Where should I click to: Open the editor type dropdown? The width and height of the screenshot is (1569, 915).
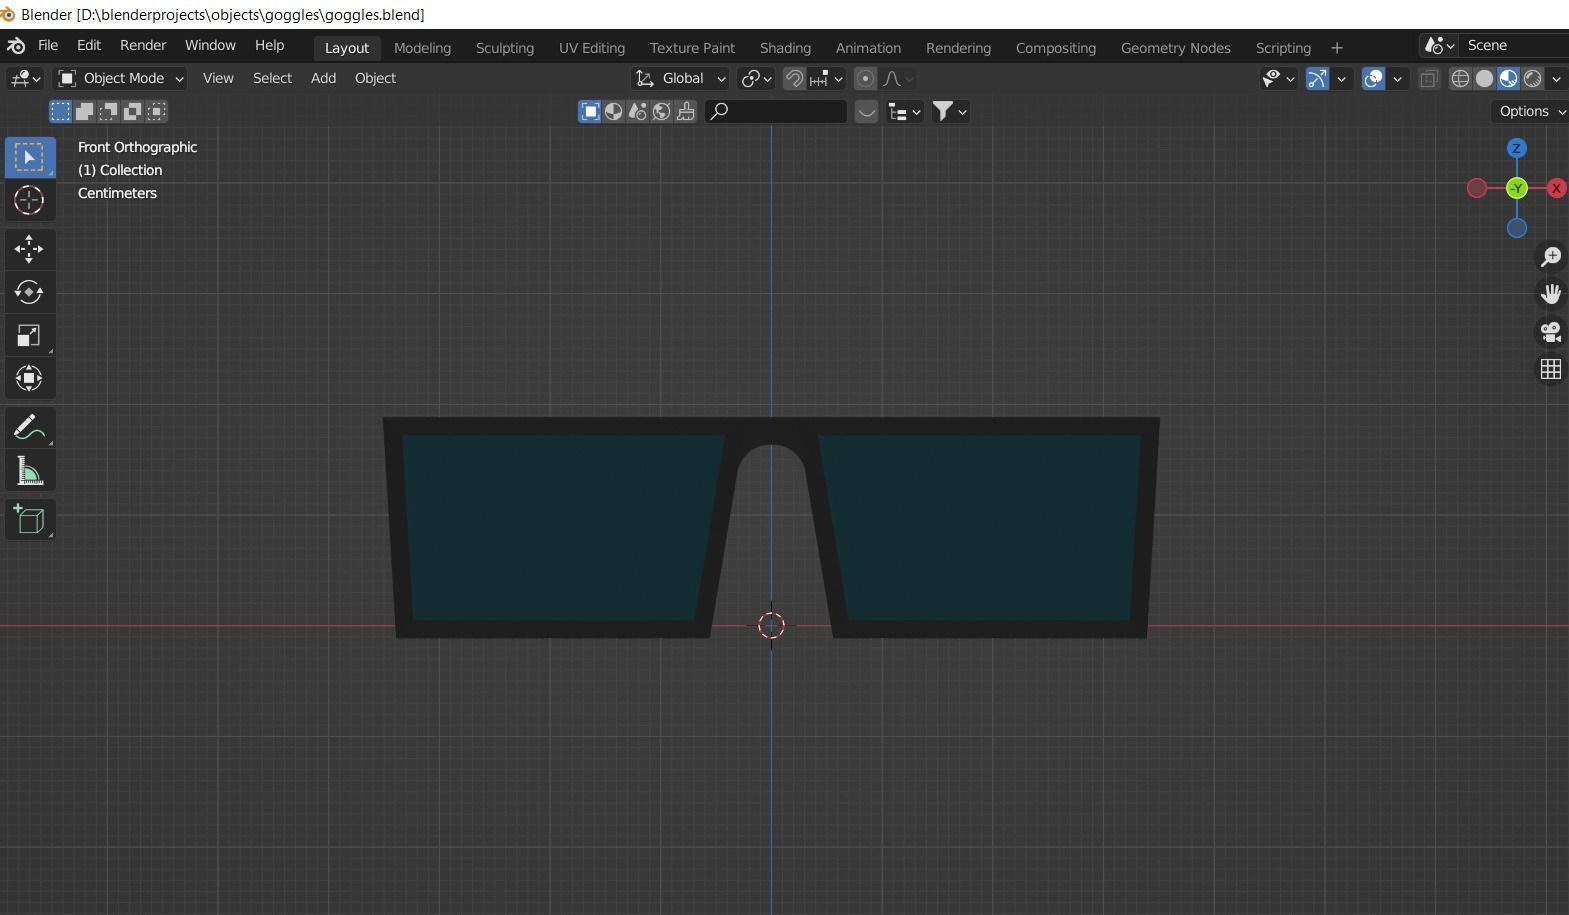coord(25,78)
